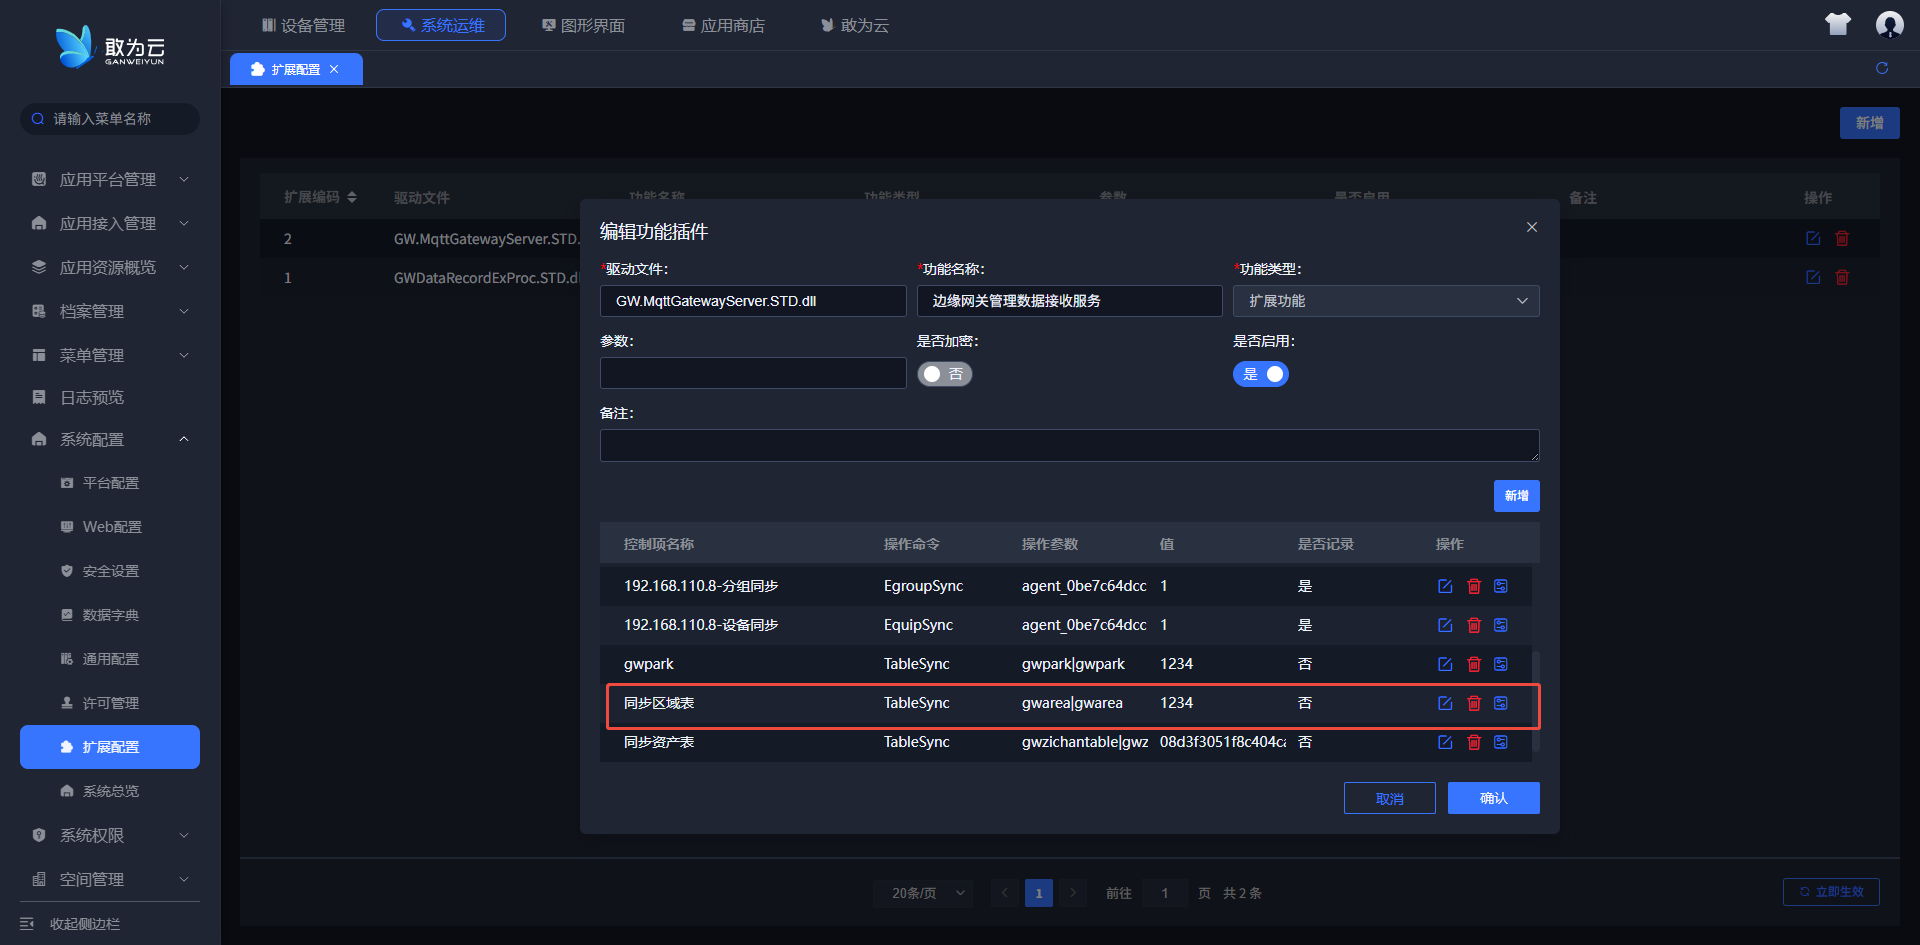Delete the gwpark row via trash icon
The image size is (1920, 945).
tap(1473, 664)
